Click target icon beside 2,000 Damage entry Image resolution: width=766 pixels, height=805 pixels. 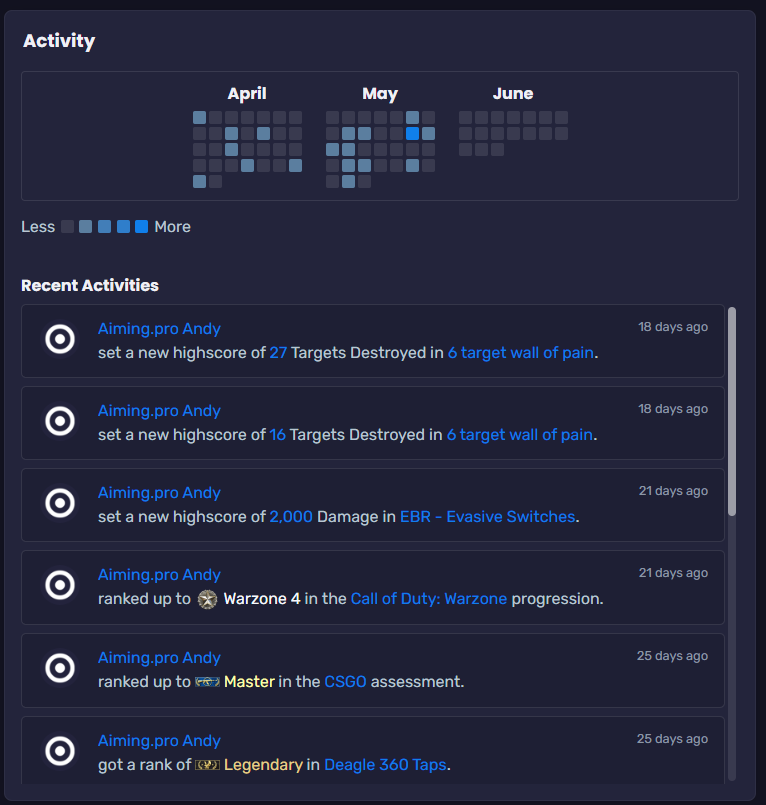click(x=60, y=504)
